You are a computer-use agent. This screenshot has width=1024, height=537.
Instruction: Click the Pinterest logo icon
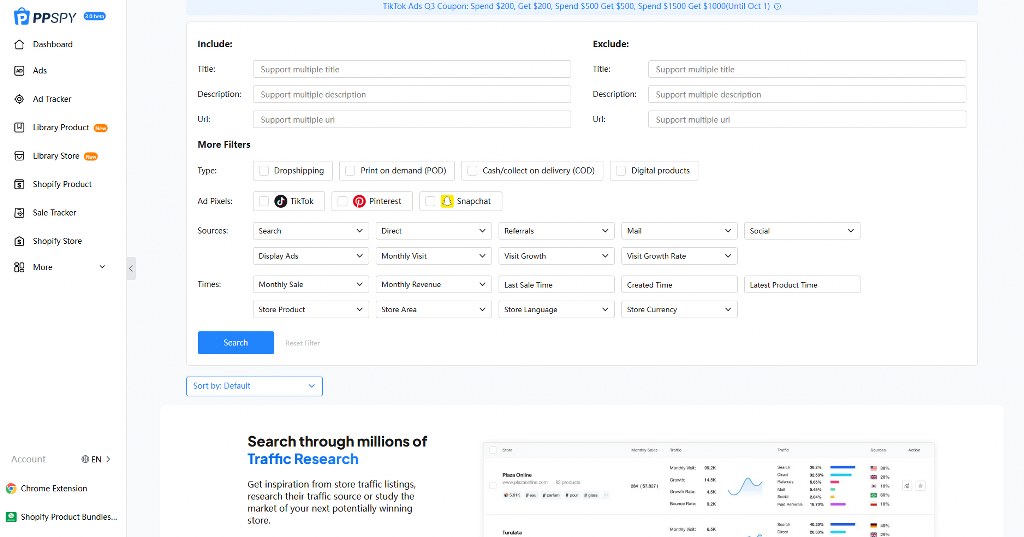click(x=359, y=201)
